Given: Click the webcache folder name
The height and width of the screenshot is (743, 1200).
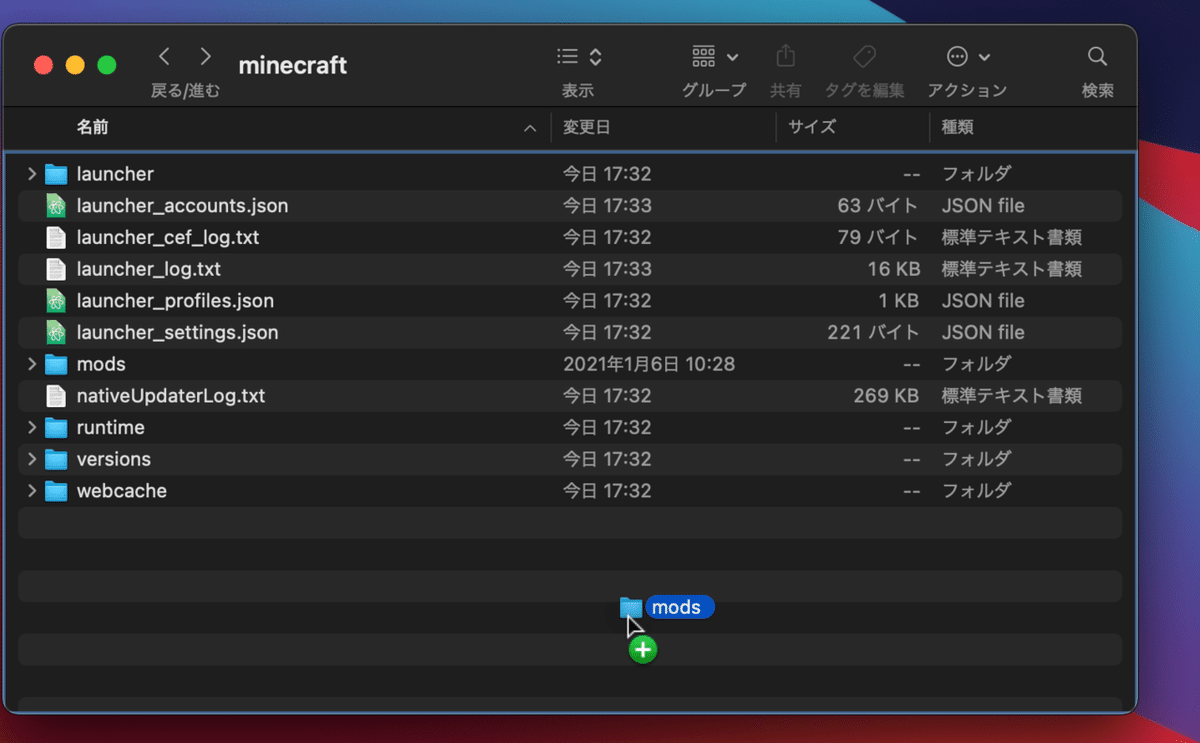Looking at the screenshot, I should 121,491.
